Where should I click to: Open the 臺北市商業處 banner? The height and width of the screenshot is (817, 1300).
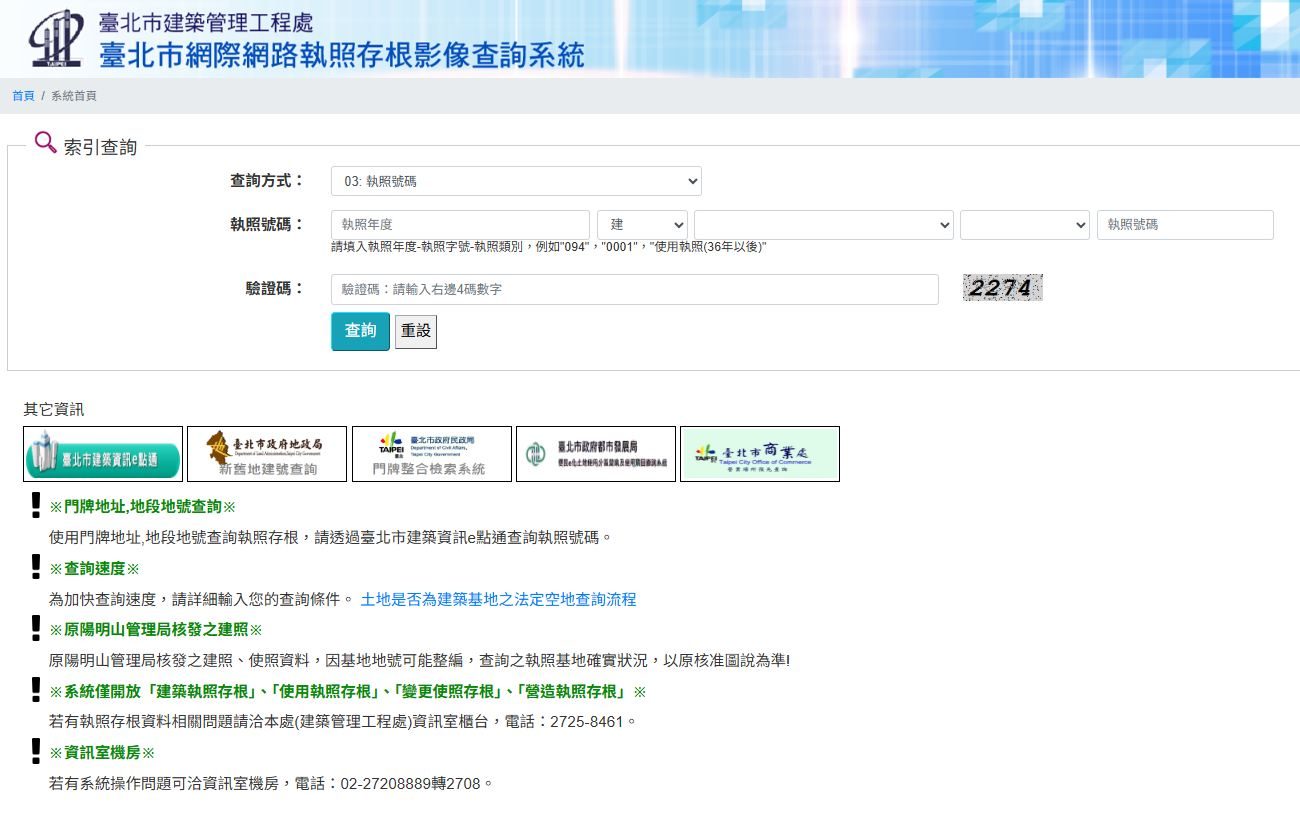(x=760, y=454)
